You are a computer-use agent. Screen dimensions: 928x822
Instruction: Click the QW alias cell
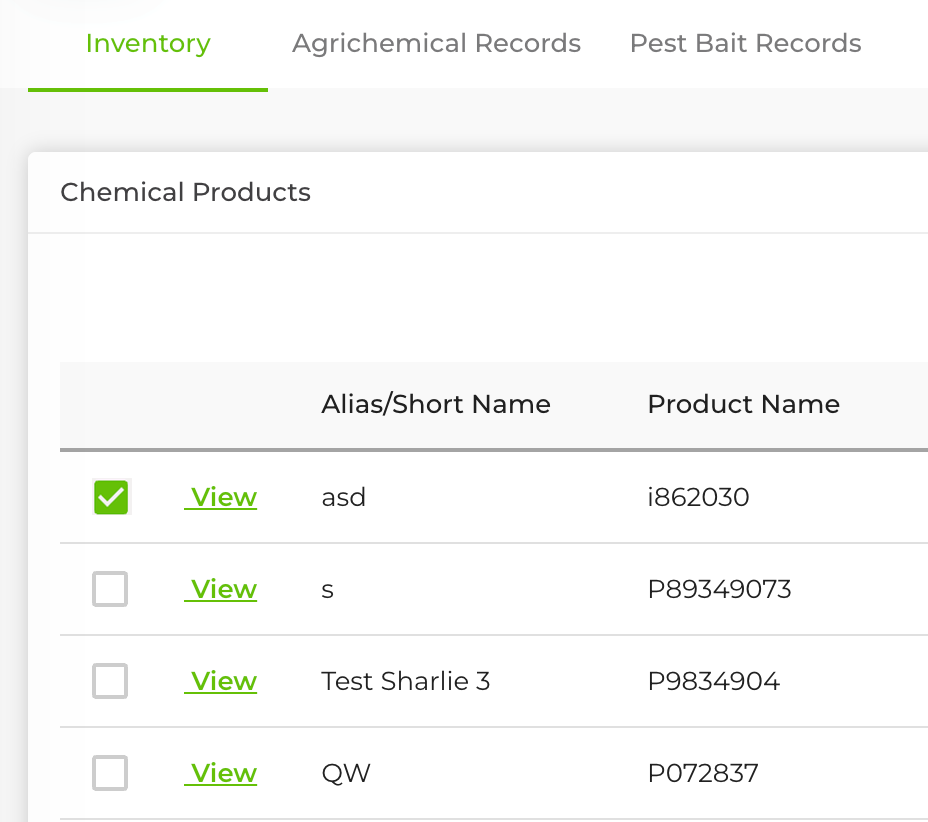point(346,773)
